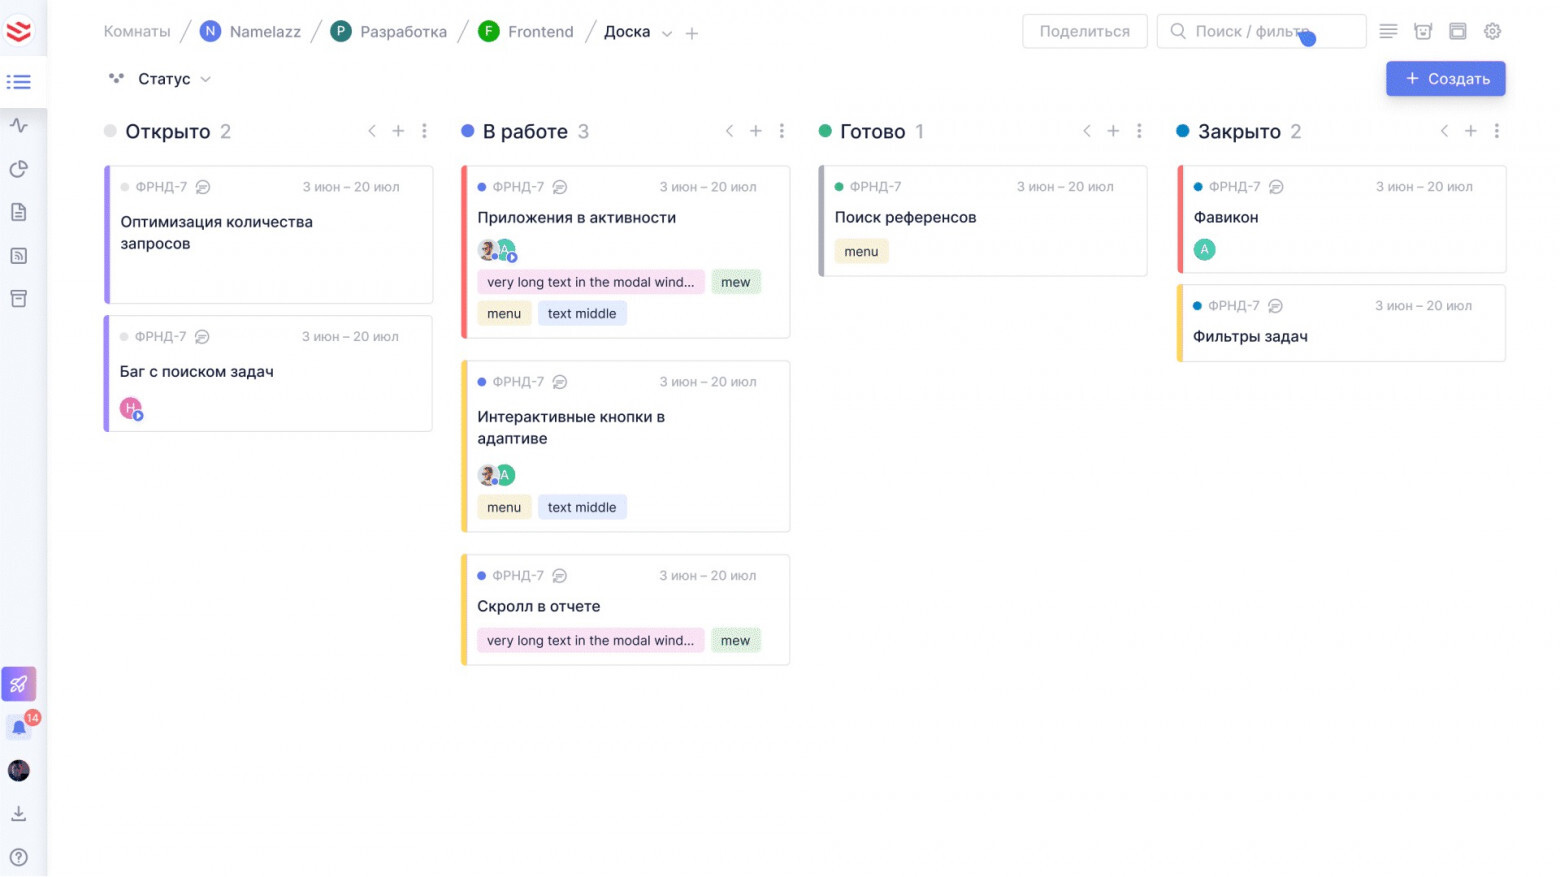The height and width of the screenshot is (877, 1560).
Task: Open the notifications bell in sidebar
Action: 19,727
